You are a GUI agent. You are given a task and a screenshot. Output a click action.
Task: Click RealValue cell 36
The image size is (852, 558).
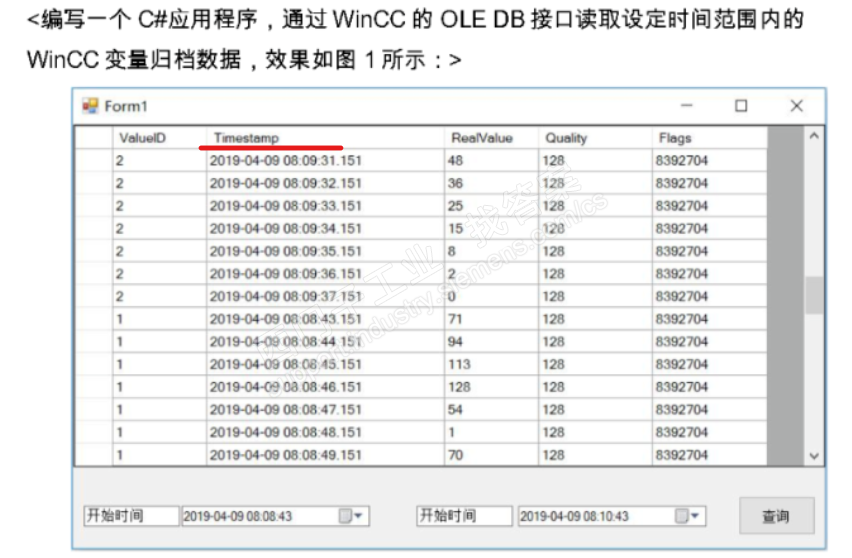click(491, 184)
